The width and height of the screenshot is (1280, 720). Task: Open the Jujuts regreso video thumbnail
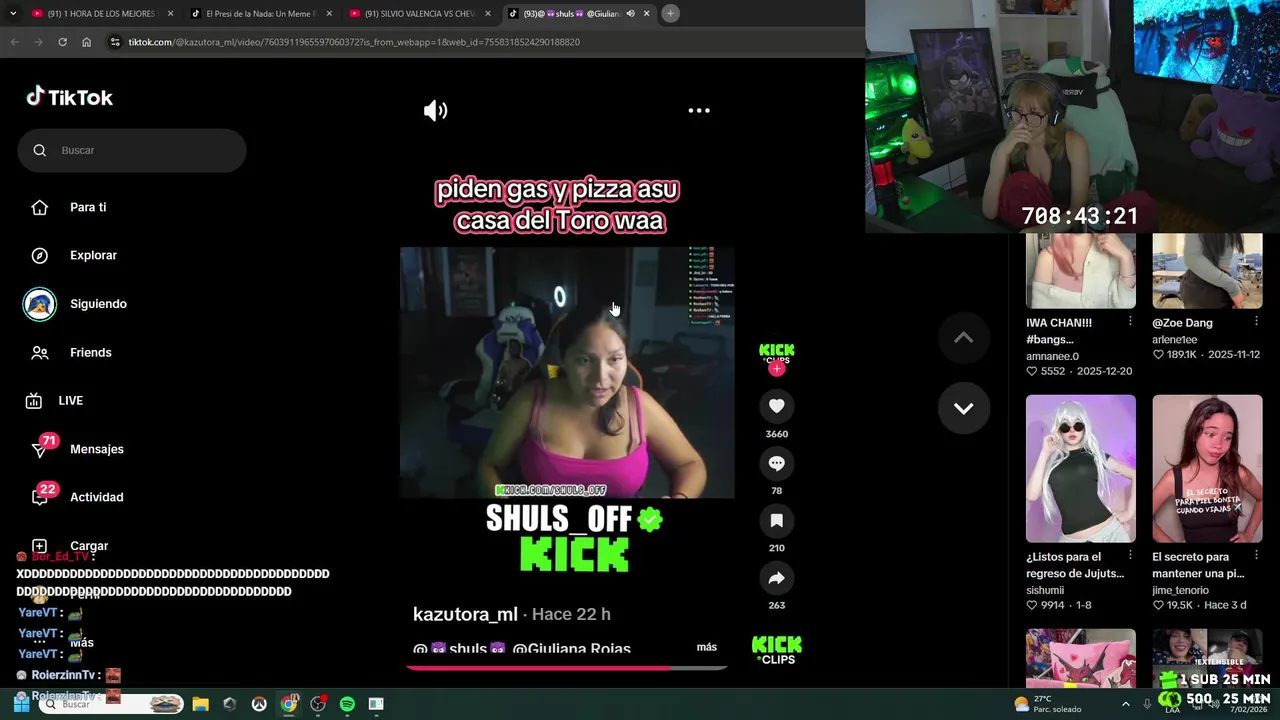click(1080, 469)
